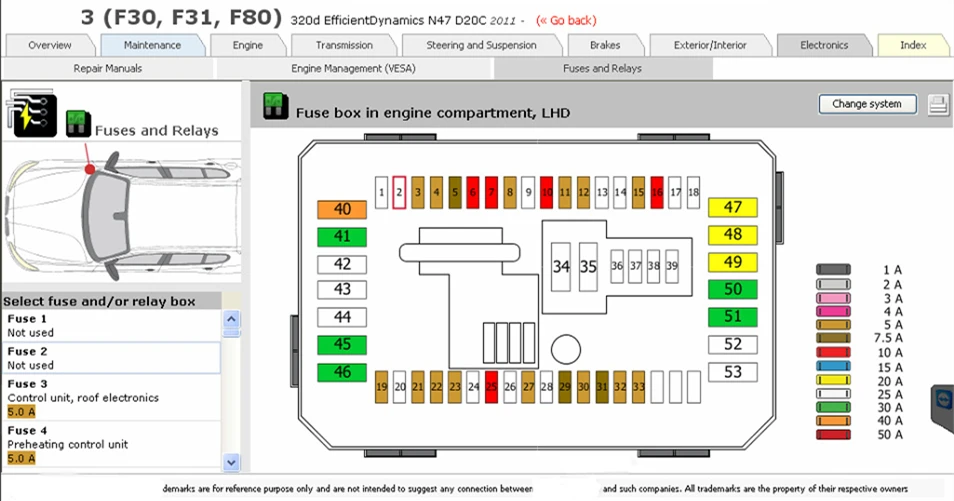Click the 40 A orange legend swatch
The width and height of the screenshot is (954, 501).
tap(833, 421)
